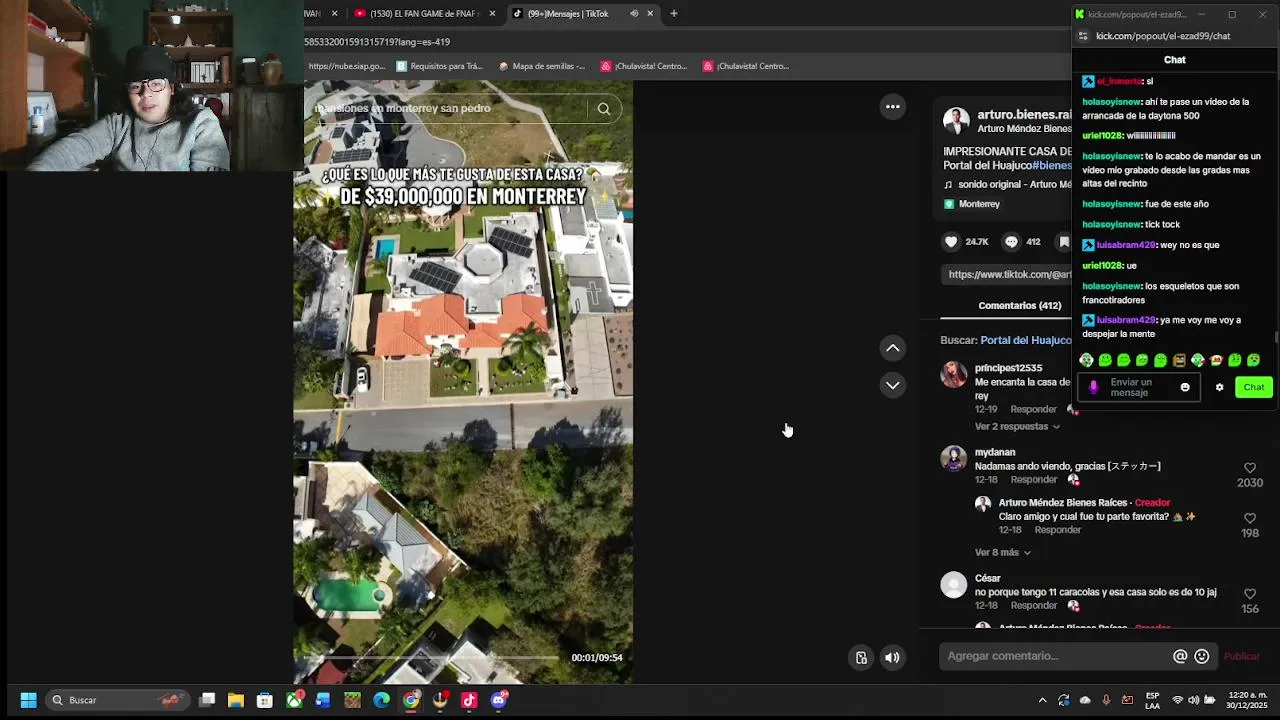Open 'Mapa de semillas' bookmark
1280x720 pixels.
541,66
